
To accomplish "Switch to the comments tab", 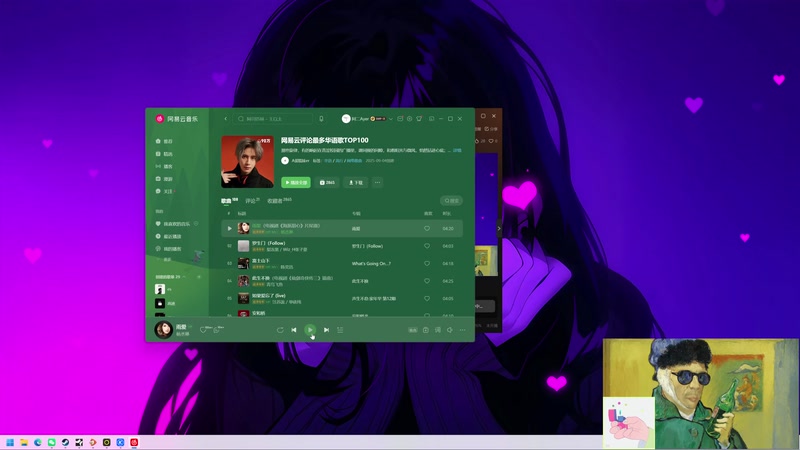I will tap(251, 201).
